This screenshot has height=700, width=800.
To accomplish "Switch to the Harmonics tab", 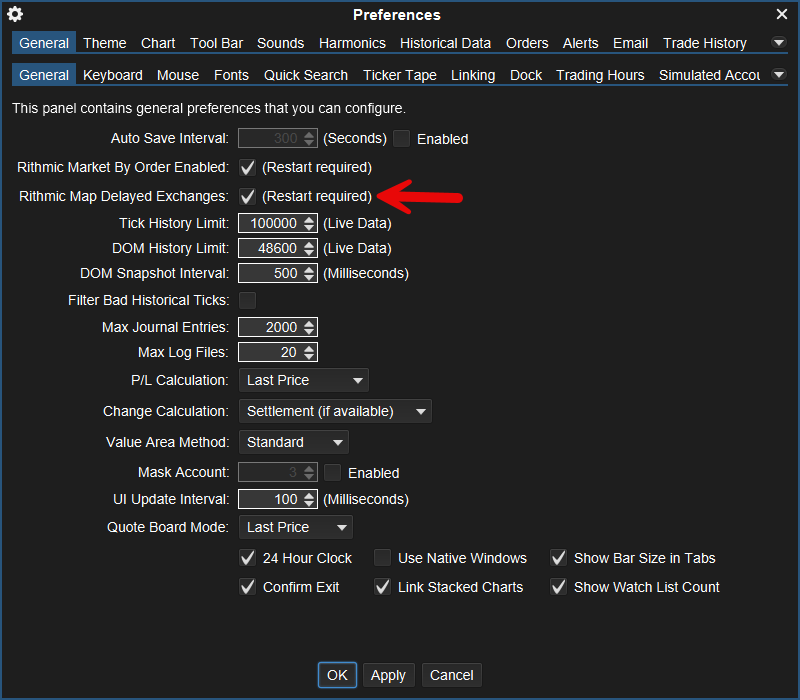I will tap(352, 43).
